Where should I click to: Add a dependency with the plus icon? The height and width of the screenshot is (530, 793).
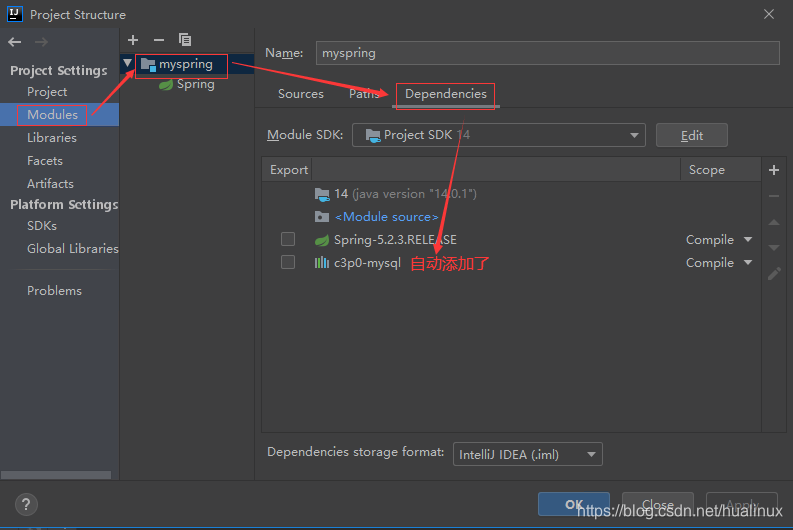coord(774,170)
